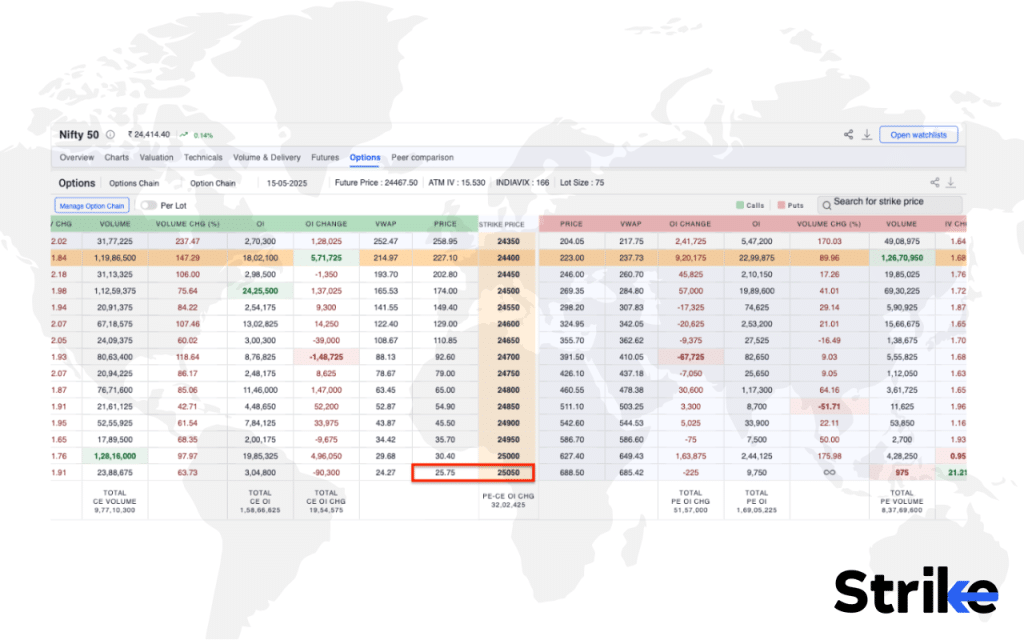Sort by the Puts VOLUME column header

pyautogui.click(x=901, y=224)
